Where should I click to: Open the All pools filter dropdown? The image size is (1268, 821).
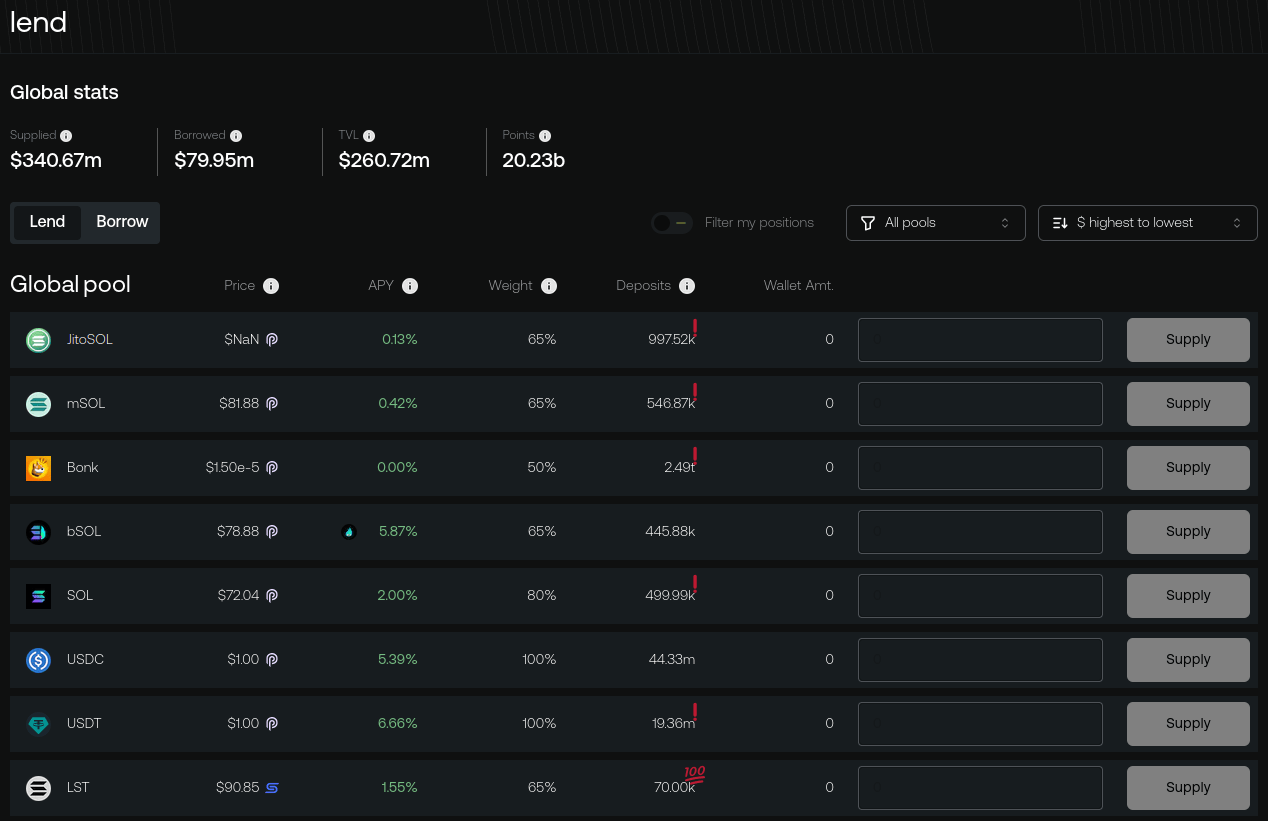pyautogui.click(x=935, y=223)
